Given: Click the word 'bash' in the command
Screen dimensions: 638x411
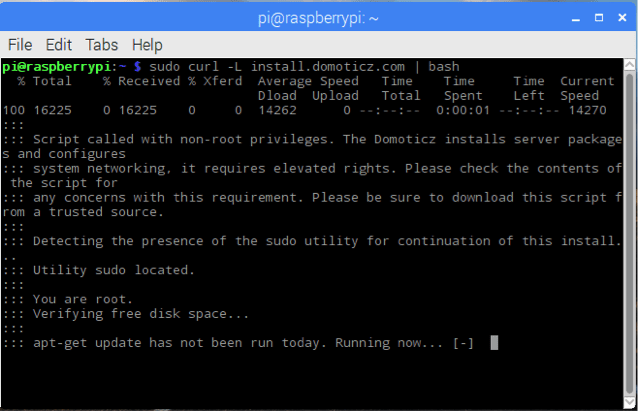Looking at the screenshot, I should [x=444, y=66].
